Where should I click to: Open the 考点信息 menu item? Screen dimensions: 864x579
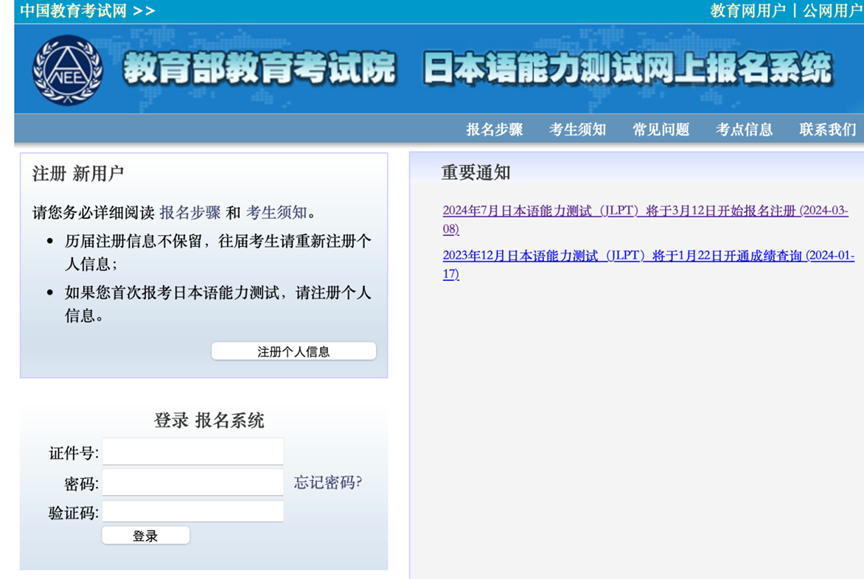[744, 129]
